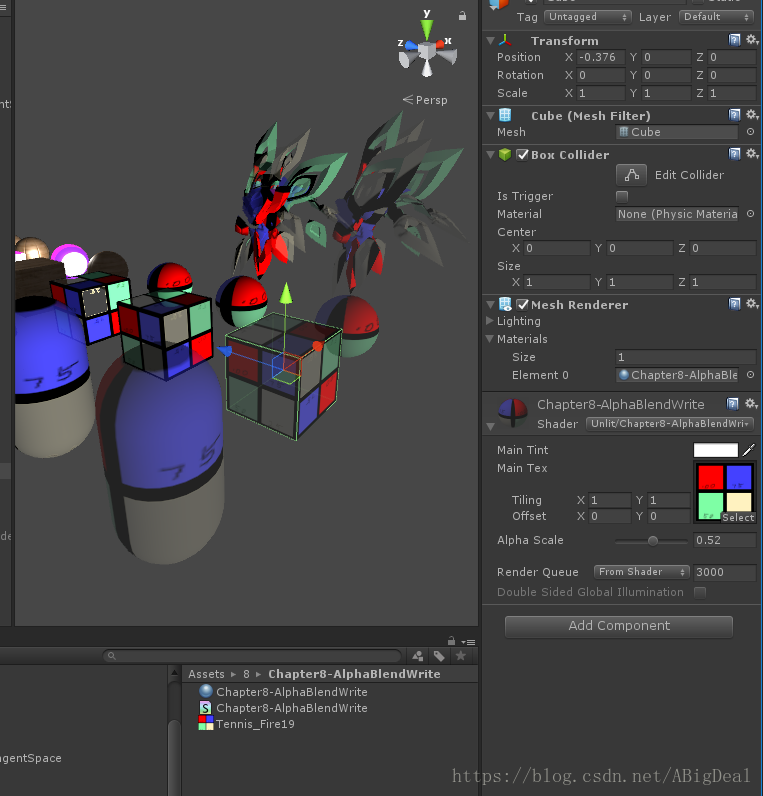
Task: Collapse the Mesh Renderer foldout
Action: tap(490, 305)
